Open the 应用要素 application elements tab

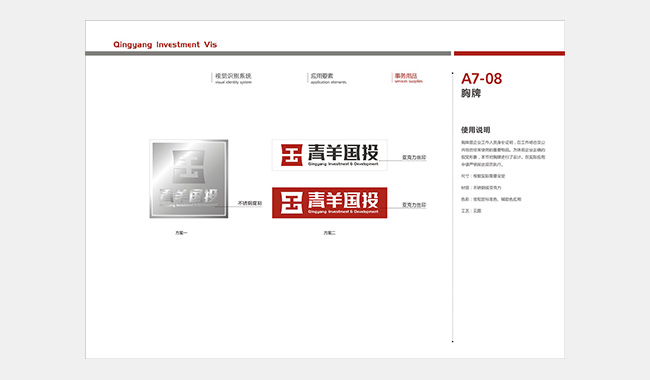pyautogui.click(x=328, y=78)
